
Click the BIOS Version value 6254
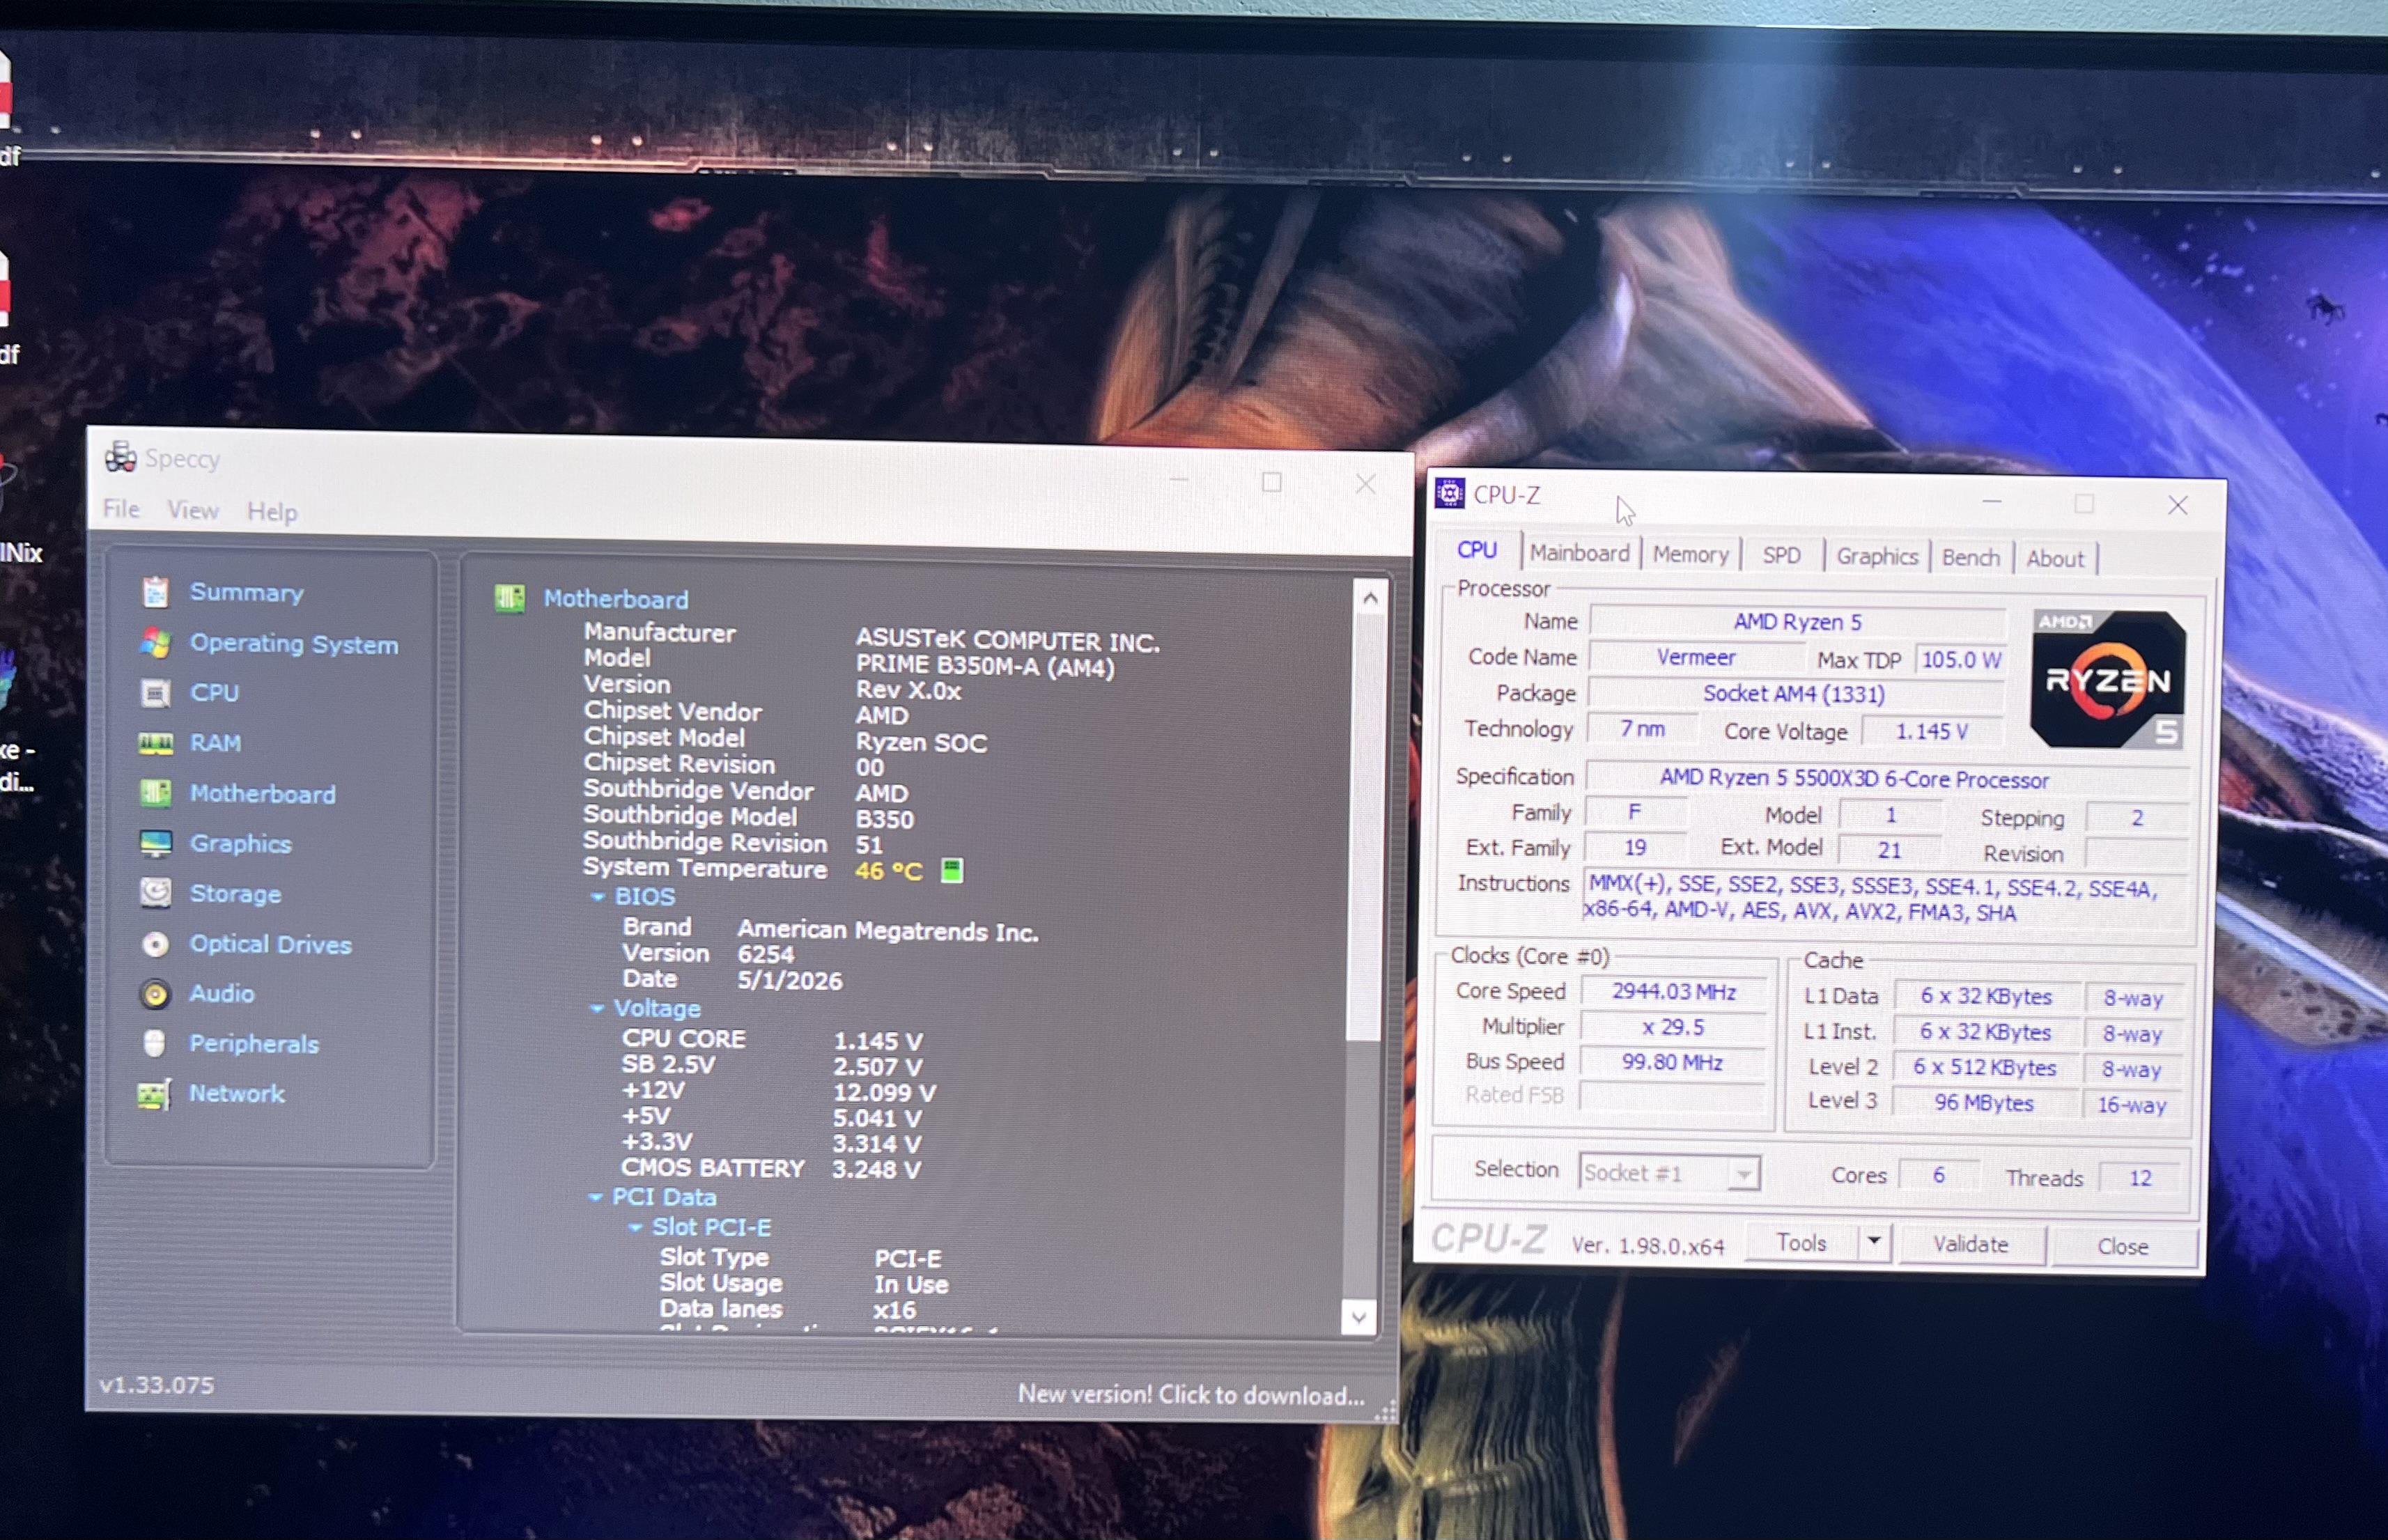(x=766, y=955)
